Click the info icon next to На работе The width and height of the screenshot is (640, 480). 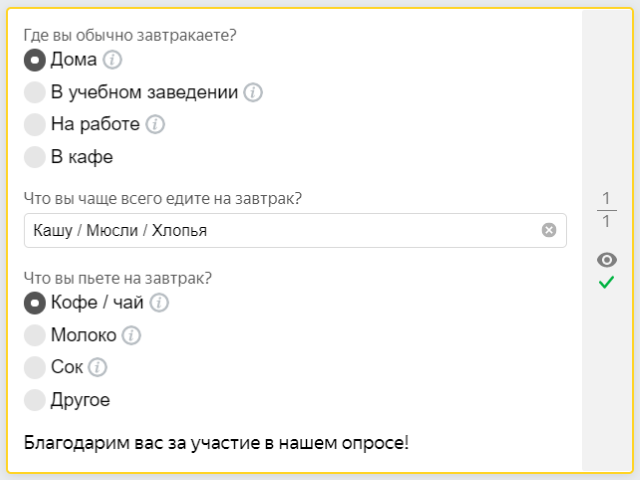(x=155, y=124)
